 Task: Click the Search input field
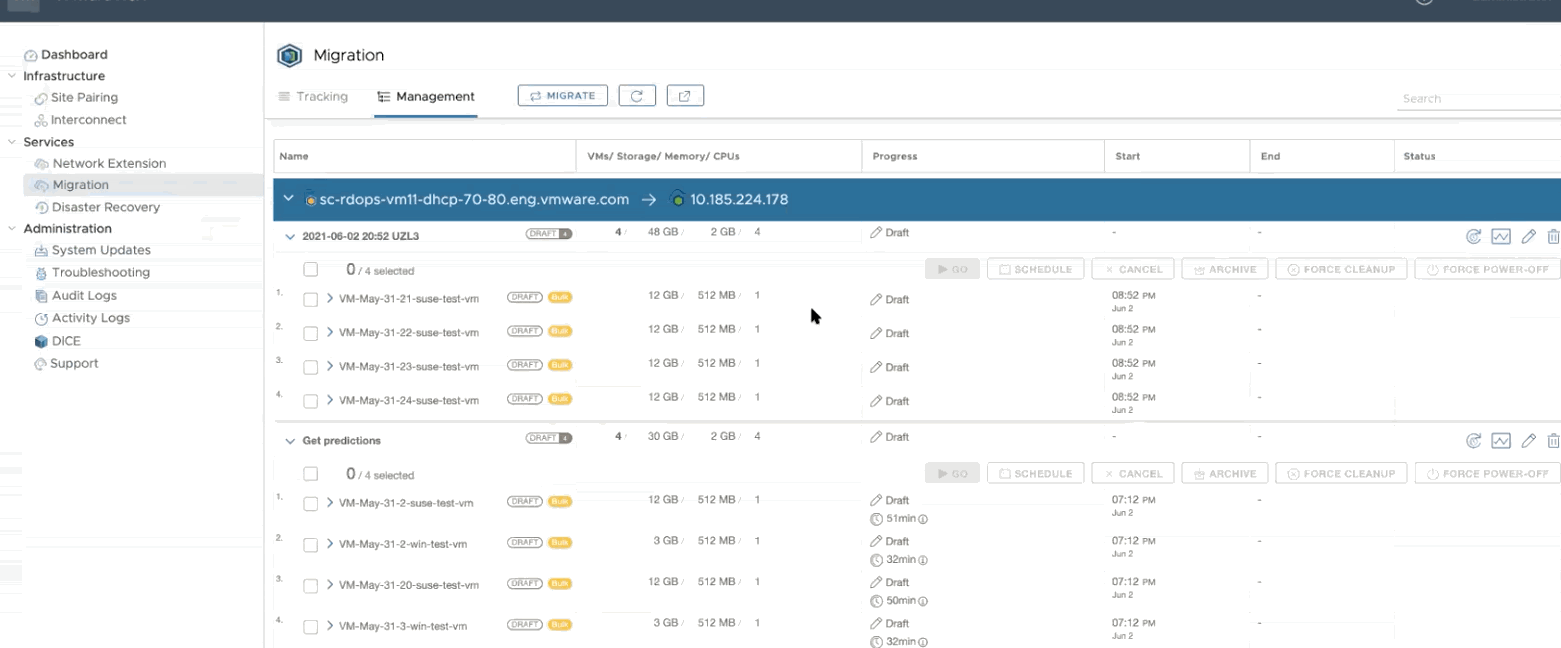(x=1478, y=99)
